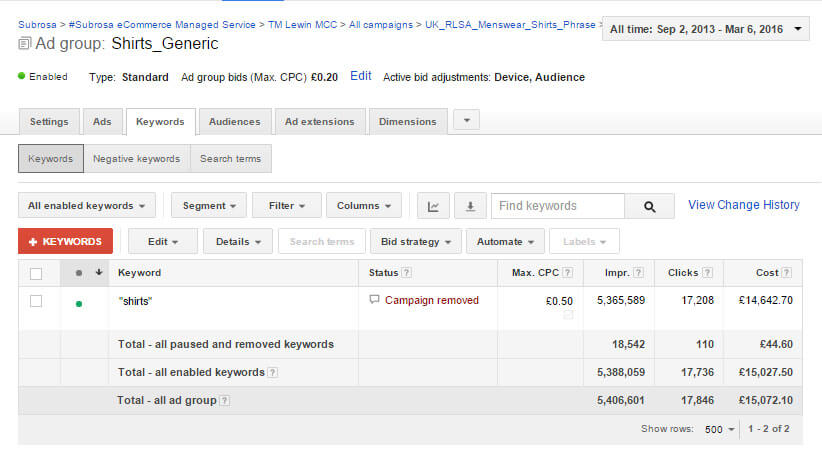
Task: Click the download report icon
Action: click(x=470, y=206)
